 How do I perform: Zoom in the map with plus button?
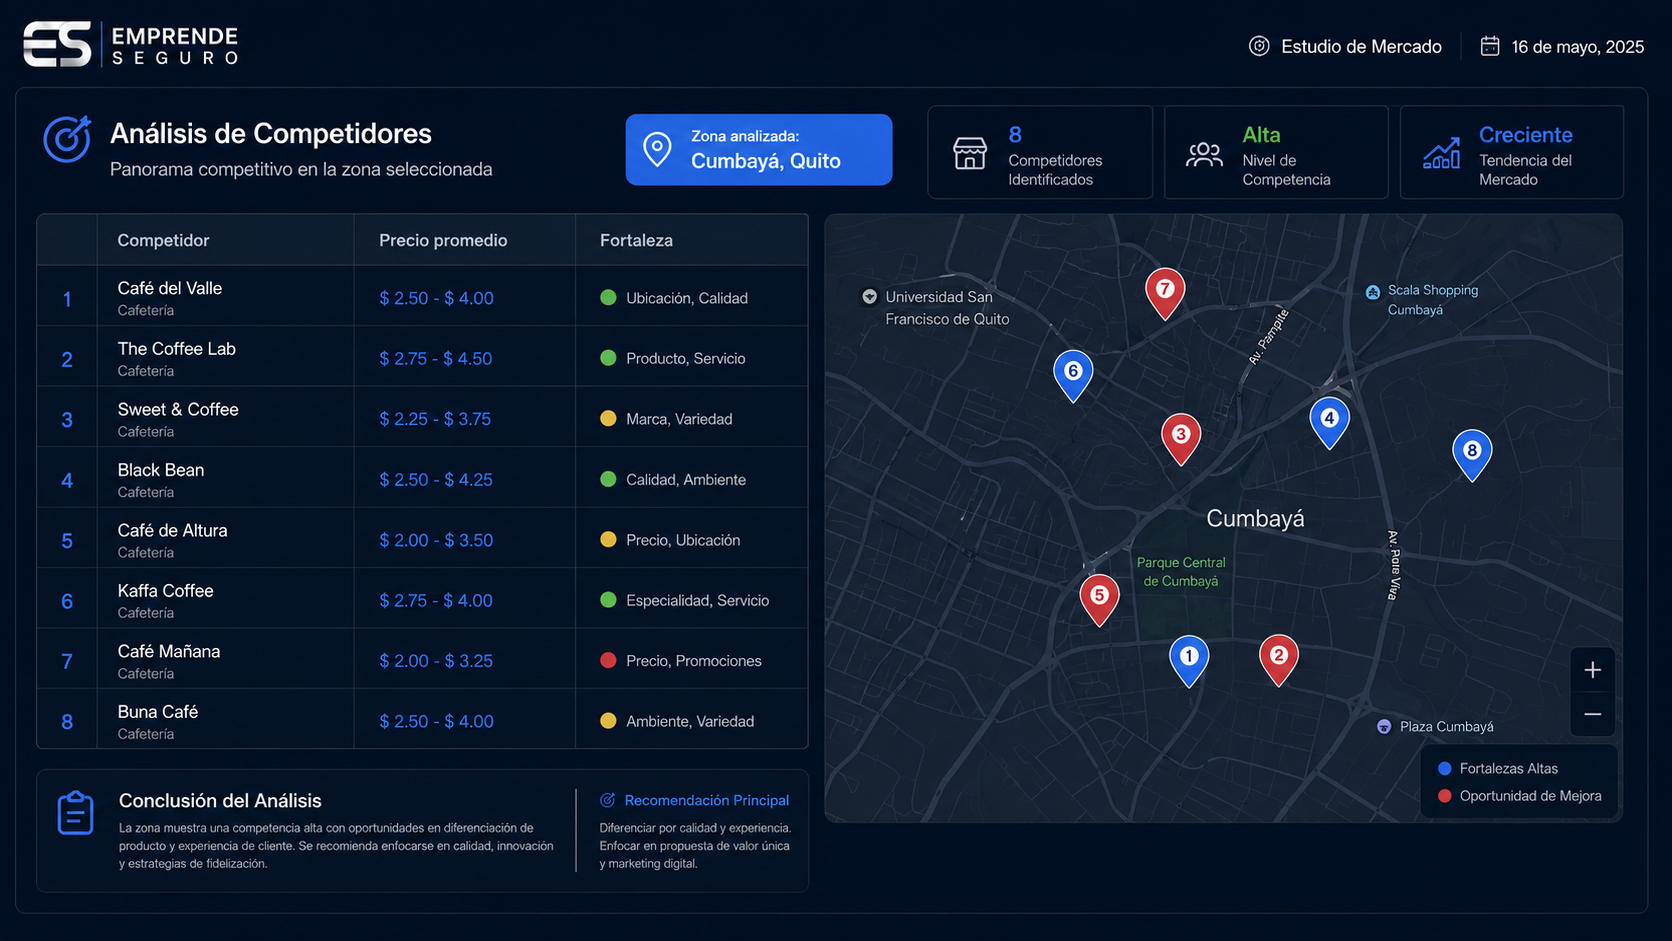(x=1593, y=670)
